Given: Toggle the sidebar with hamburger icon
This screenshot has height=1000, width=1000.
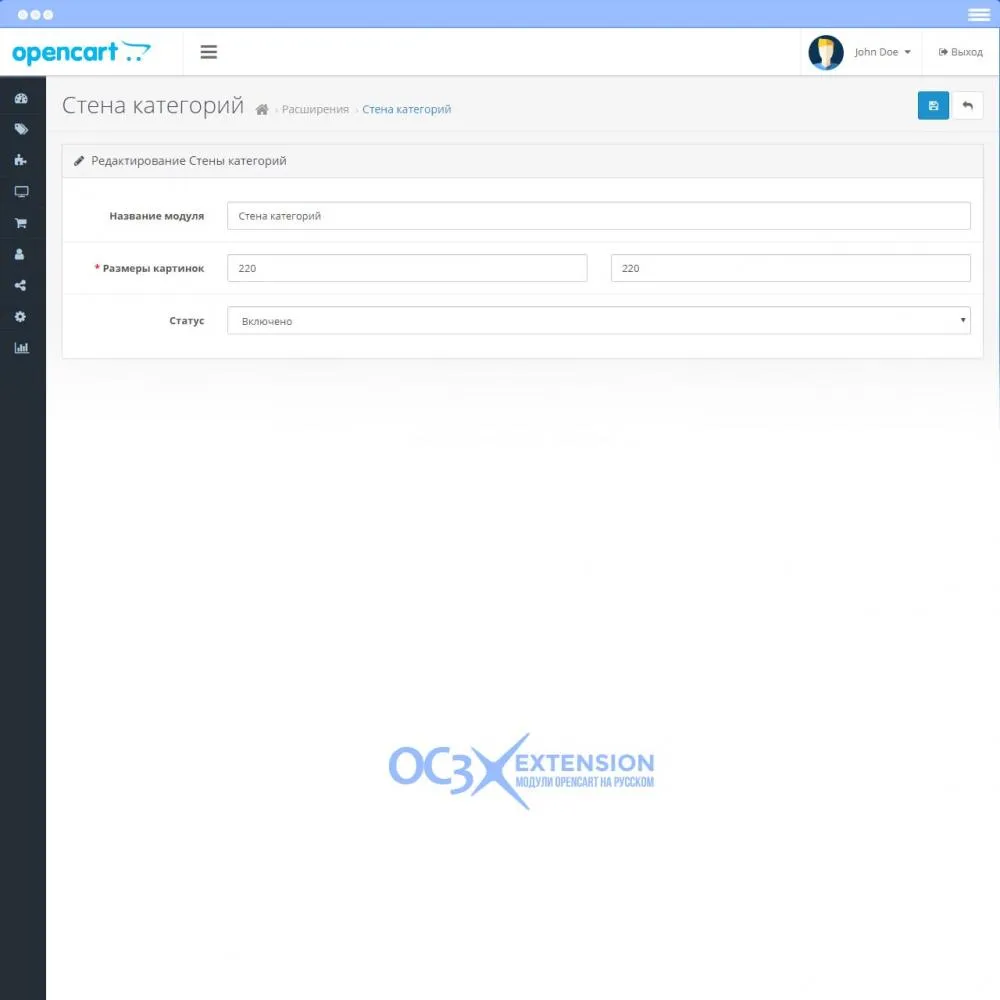Looking at the screenshot, I should (209, 52).
